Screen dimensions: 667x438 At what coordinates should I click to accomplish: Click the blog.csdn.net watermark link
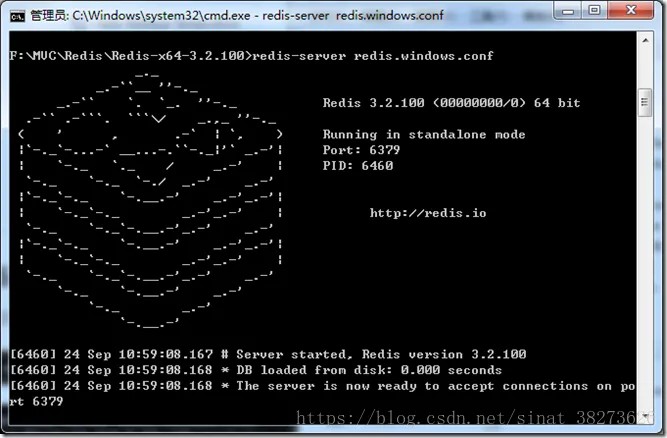[x=466, y=417]
